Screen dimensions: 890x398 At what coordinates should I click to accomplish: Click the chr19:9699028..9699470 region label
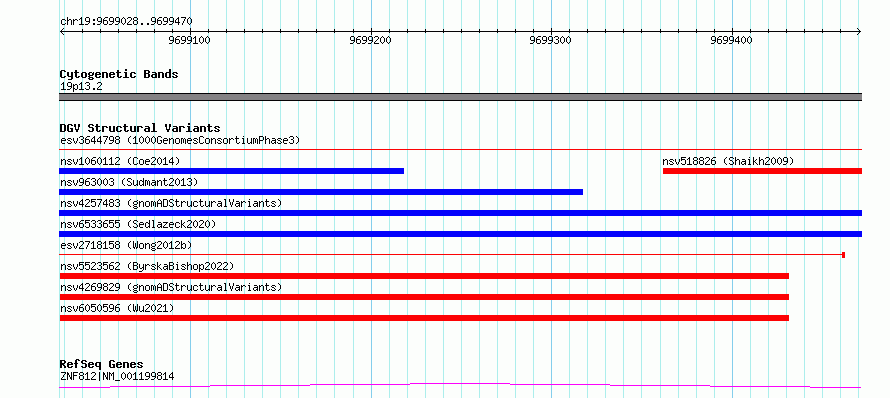click(126, 22)
